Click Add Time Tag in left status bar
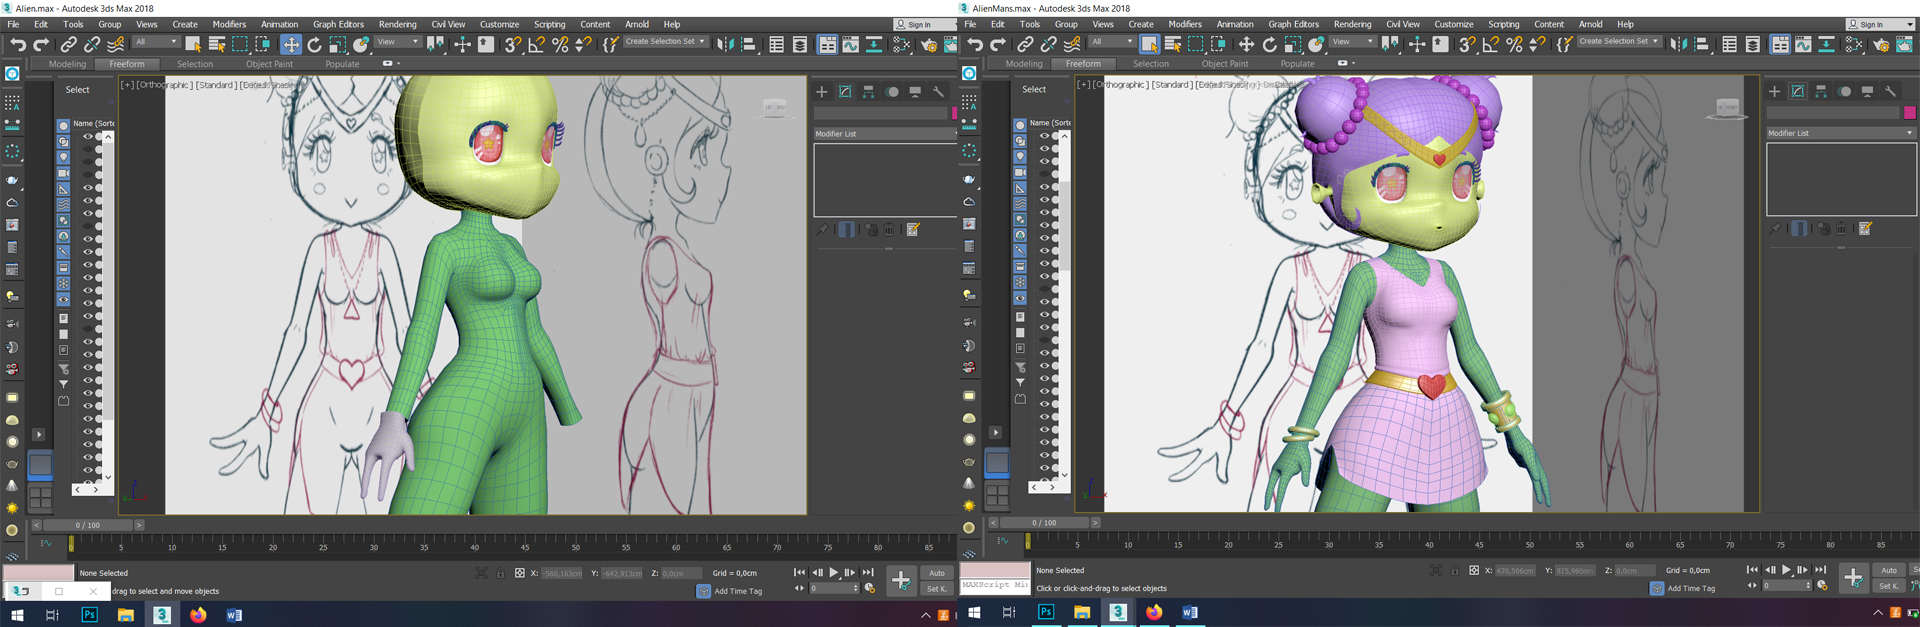Image resolution: width=1920 pixels, height=627 pixels. [x=737, y=591]
